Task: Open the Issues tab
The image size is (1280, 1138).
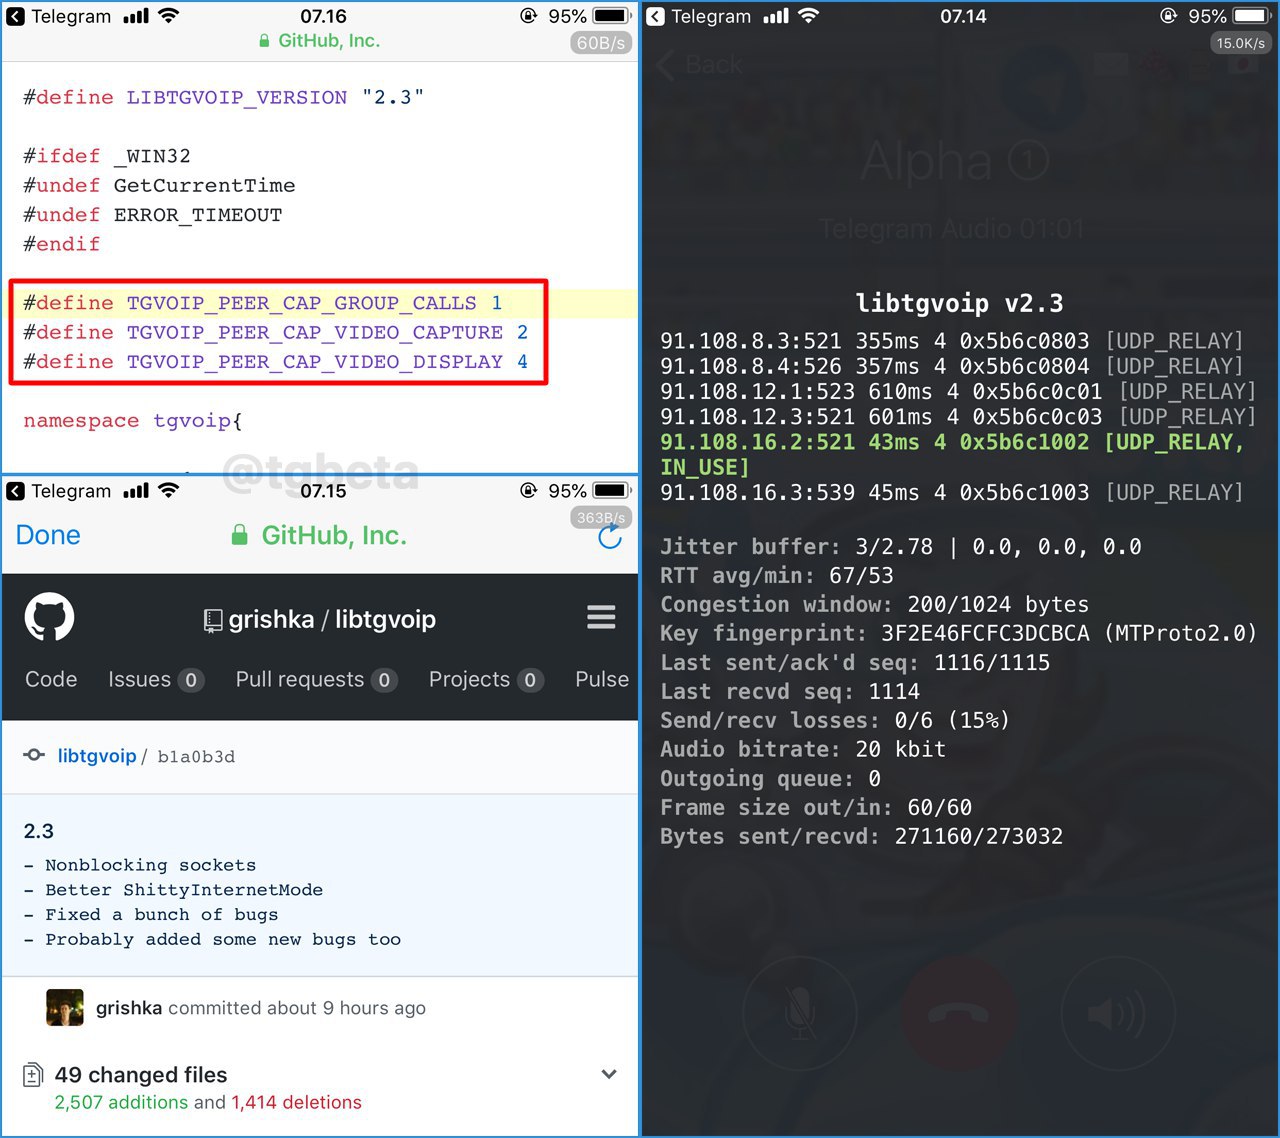Action: [x=155, y=680]
